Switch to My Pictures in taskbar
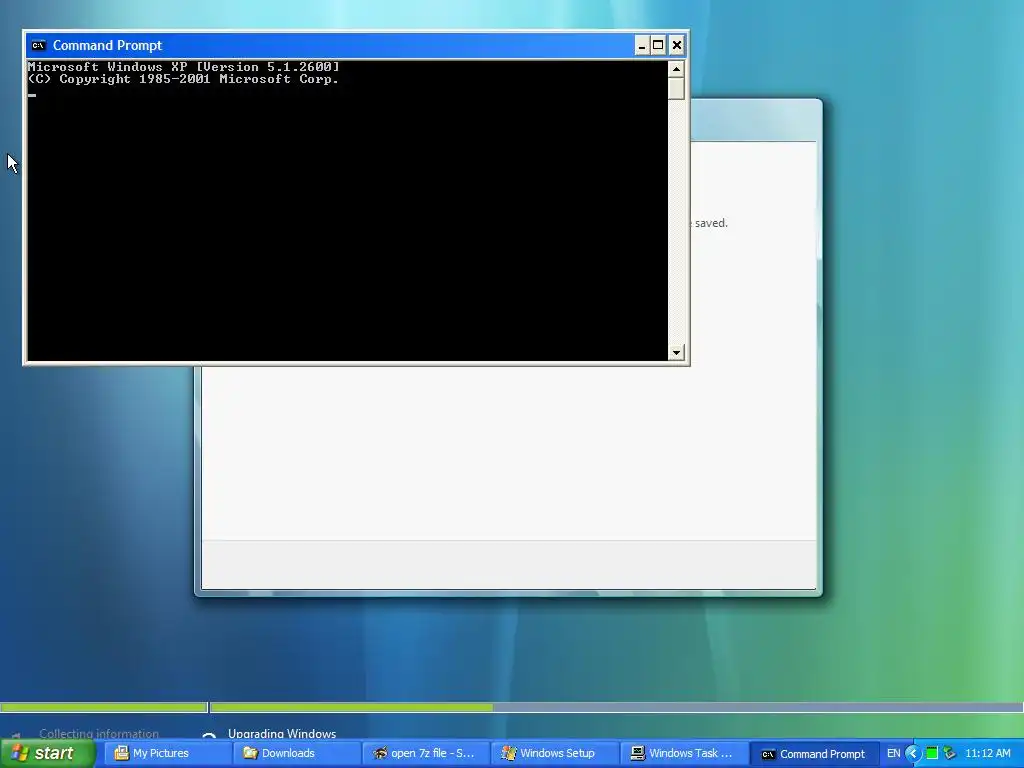1024x768 pixels. 167,753
